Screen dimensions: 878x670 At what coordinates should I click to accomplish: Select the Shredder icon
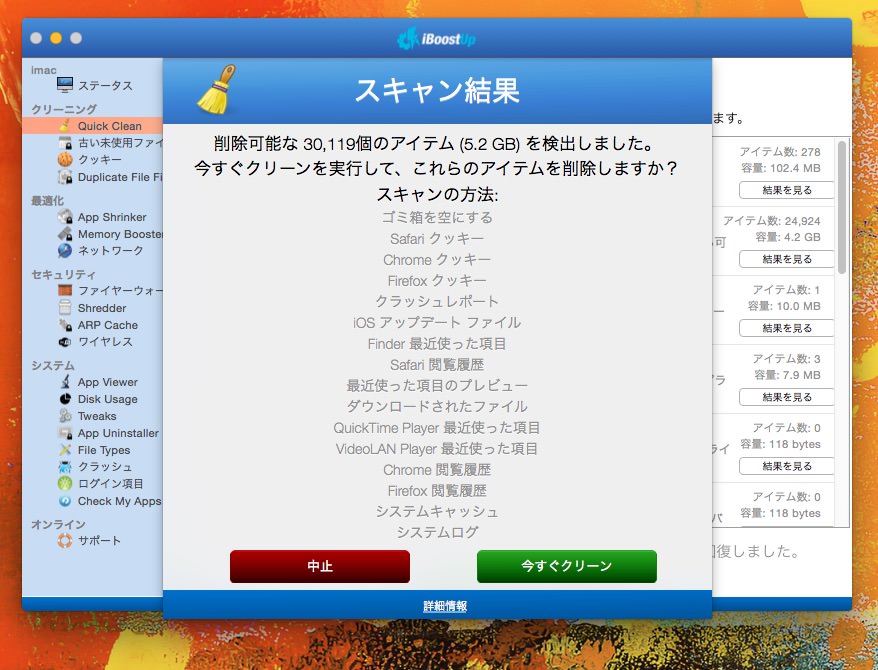point(65,307)
